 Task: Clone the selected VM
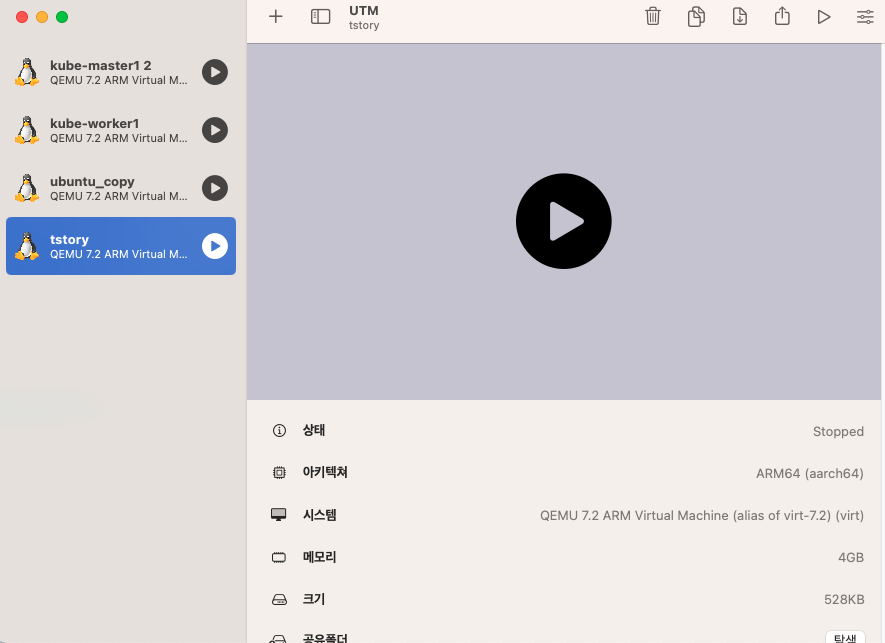point(696,16)
